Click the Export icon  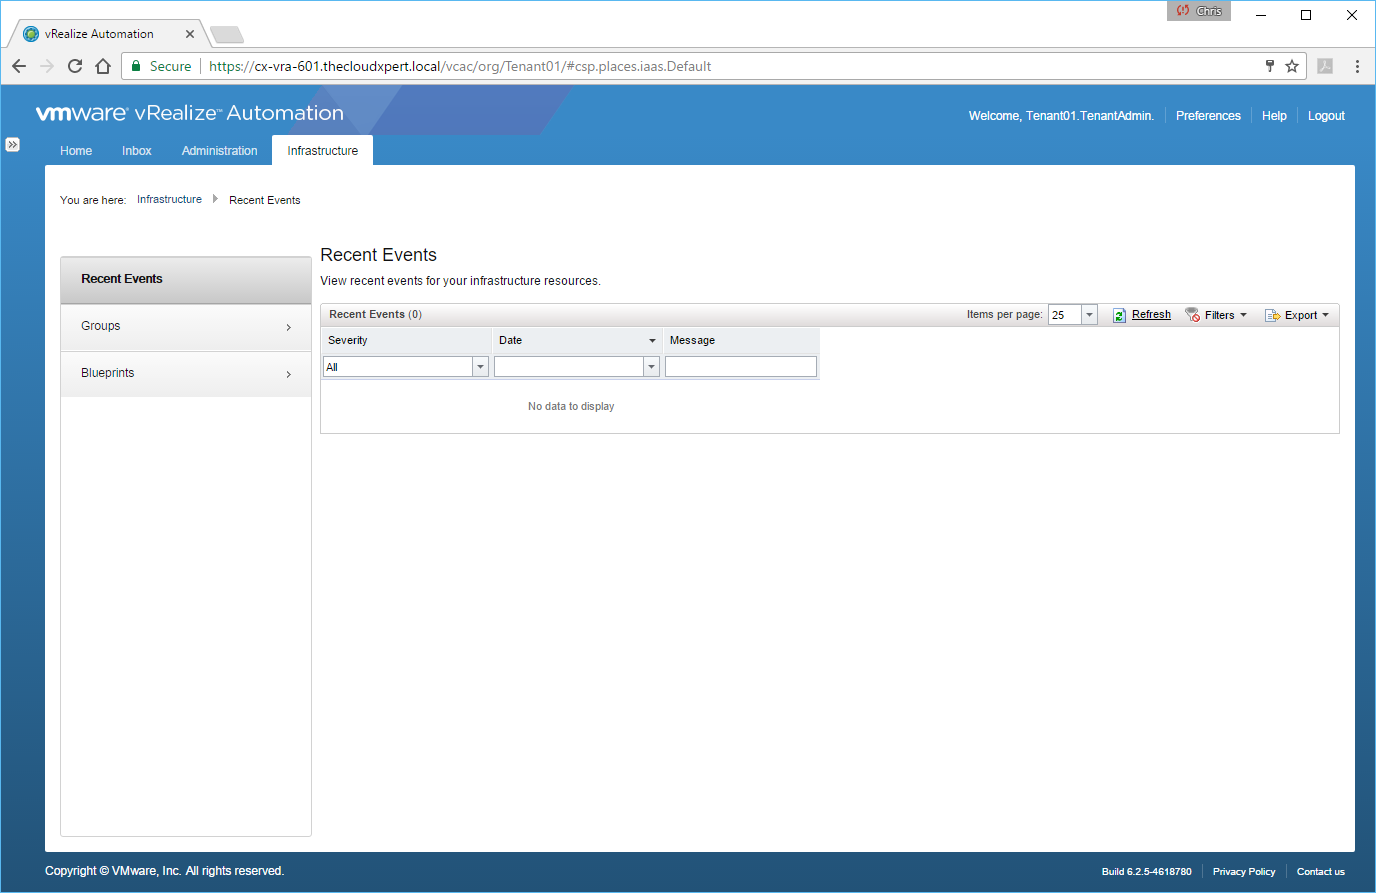coord(1272,315)
